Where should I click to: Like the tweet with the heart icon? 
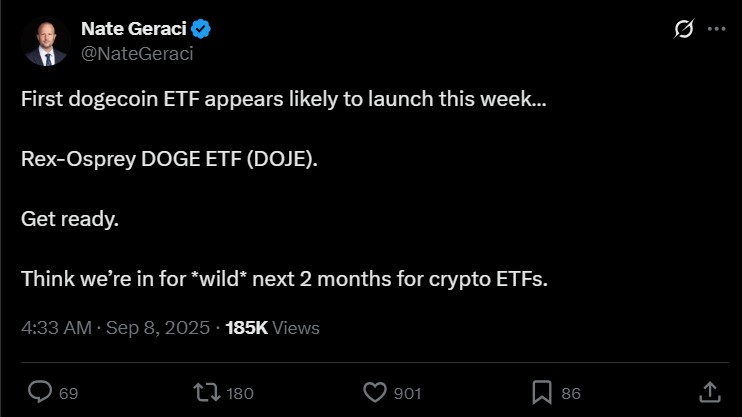point(375,392)
